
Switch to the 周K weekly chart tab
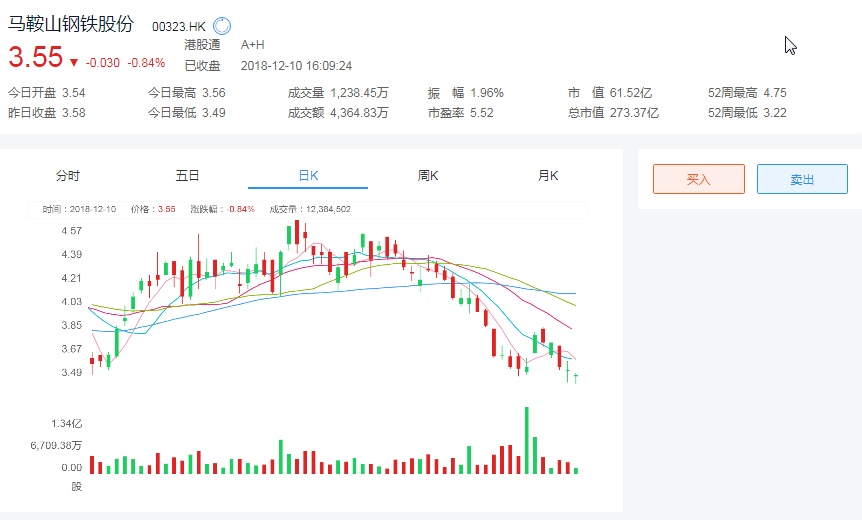point(428,176)
